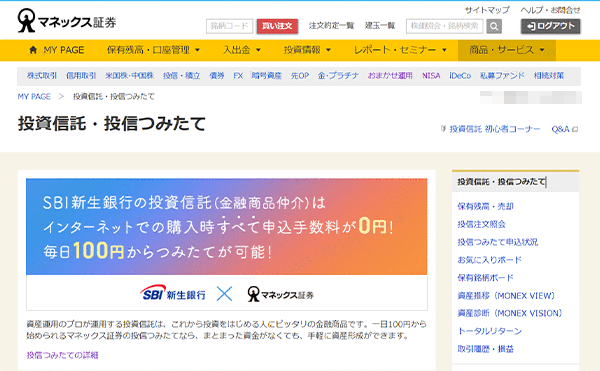The image size is (600, 371).
Task: Expand 保有残高・口座管理 dropdown menu
Action: point(153,50)
